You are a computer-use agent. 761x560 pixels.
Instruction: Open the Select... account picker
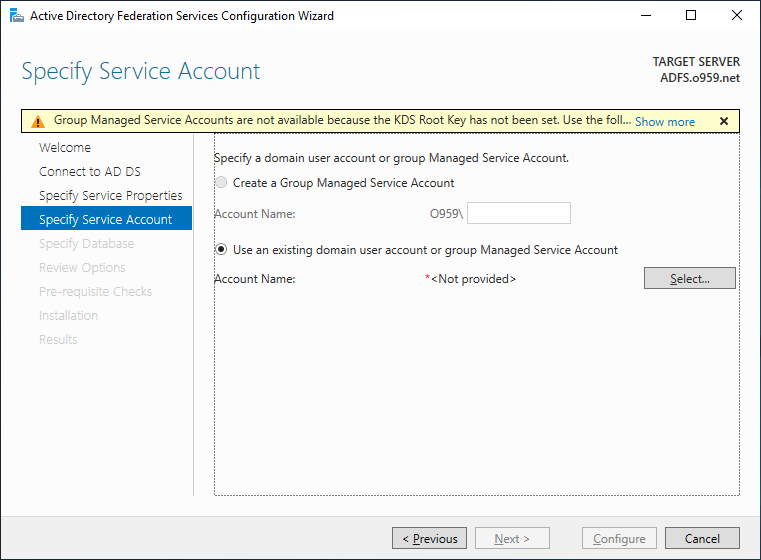pos(690,278)
